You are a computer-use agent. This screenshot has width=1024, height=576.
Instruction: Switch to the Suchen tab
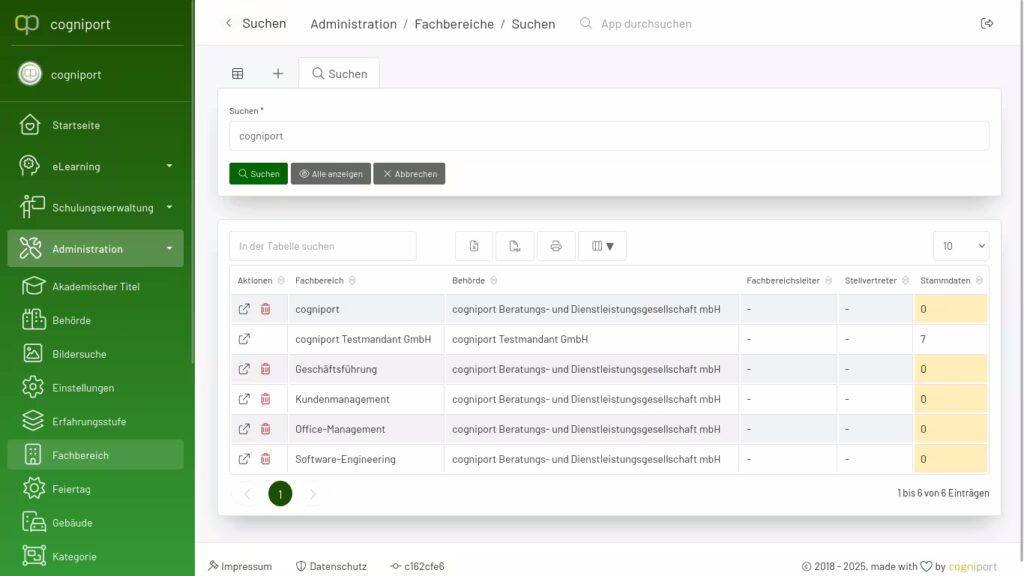(339, 74)
